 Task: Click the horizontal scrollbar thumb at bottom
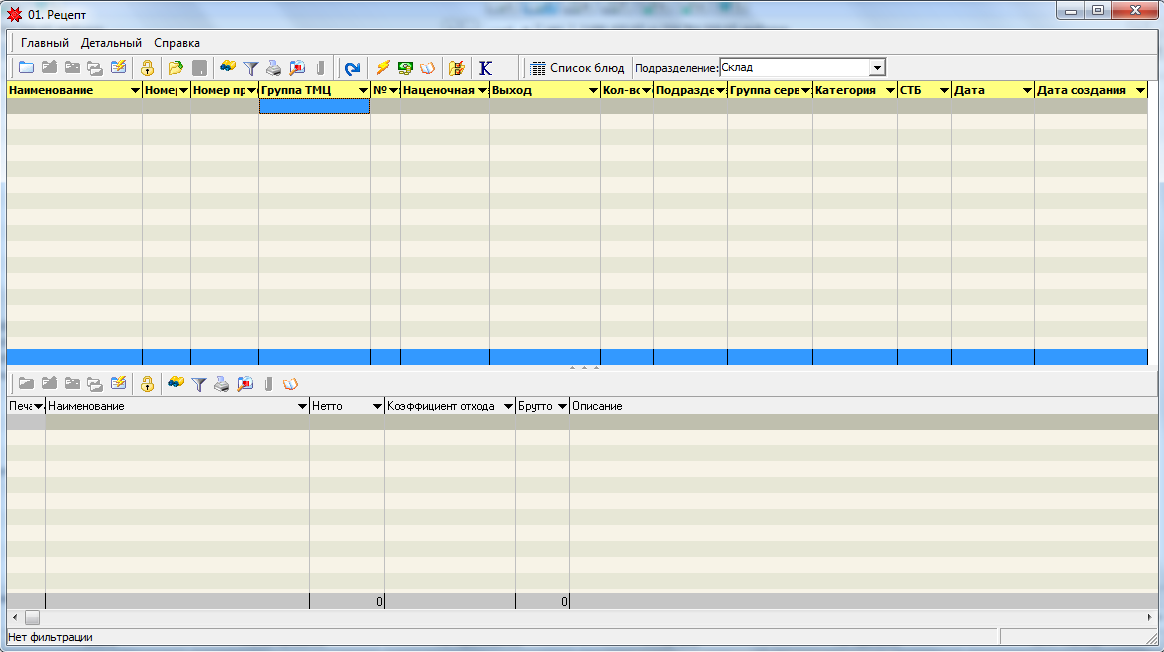point(32,617)
